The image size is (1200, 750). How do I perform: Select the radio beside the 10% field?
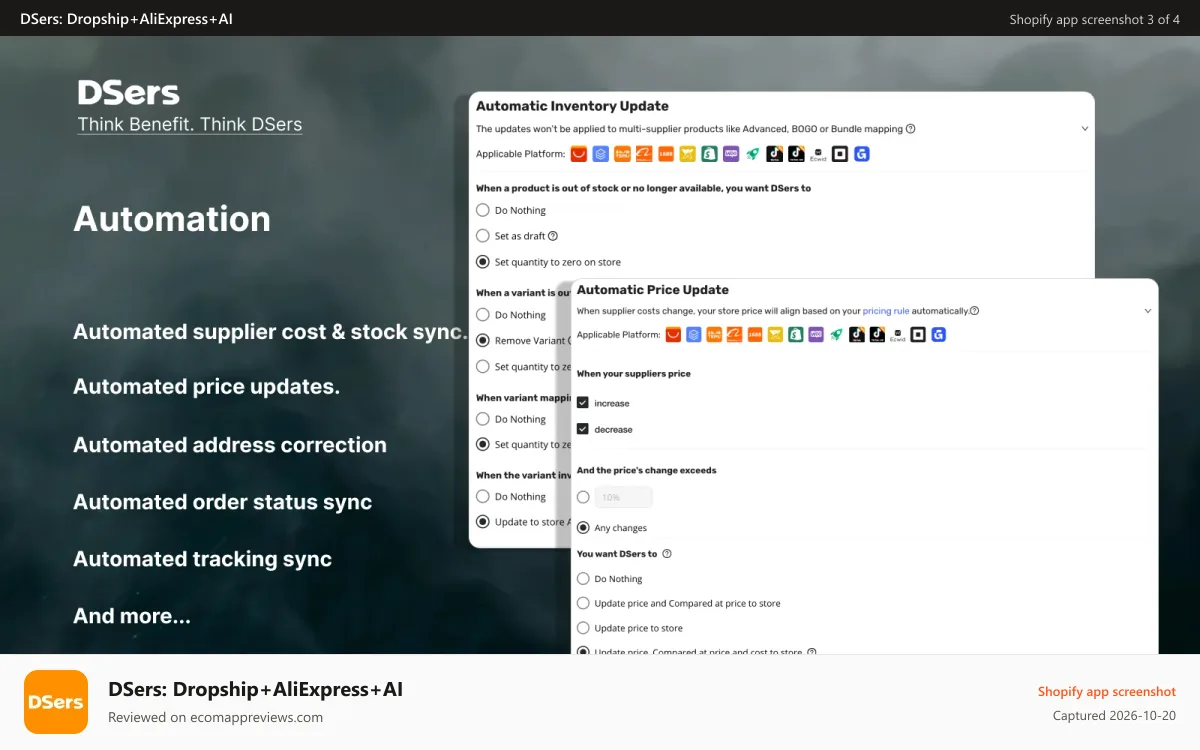pos(583,497)
